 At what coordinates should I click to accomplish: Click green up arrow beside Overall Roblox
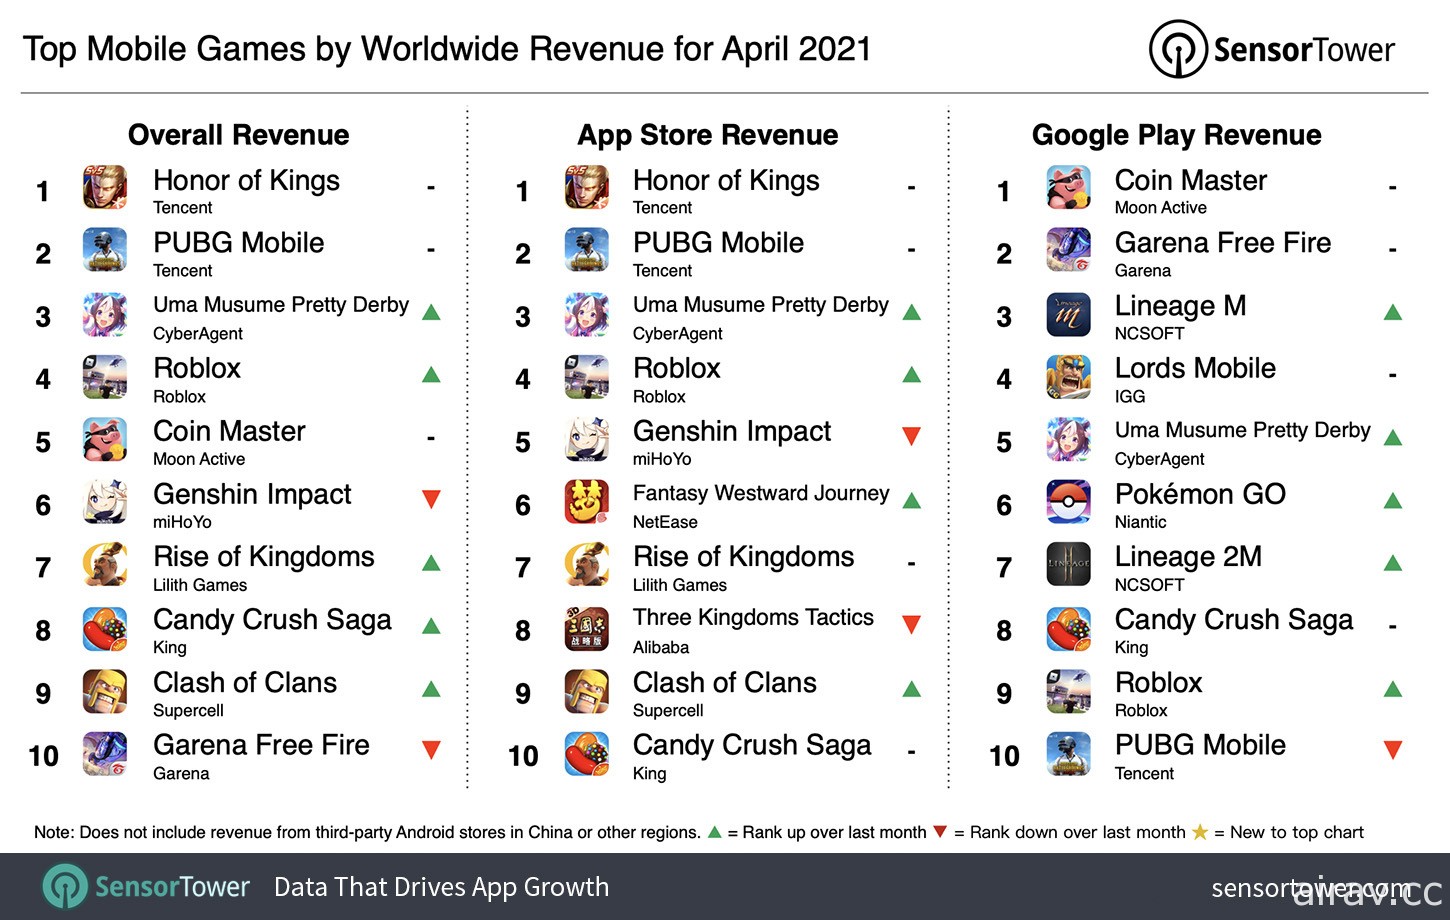pyautogui.click(x=431, y=374)
